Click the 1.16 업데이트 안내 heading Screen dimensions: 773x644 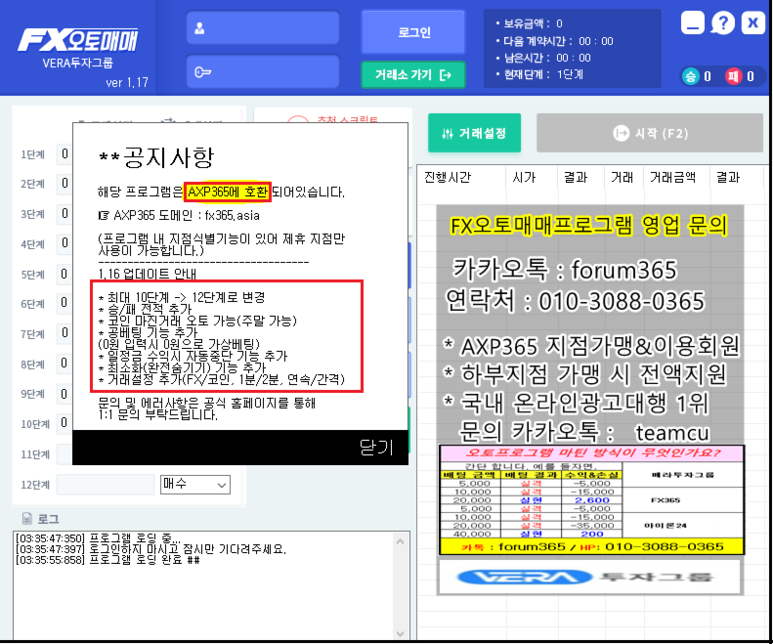point(147,274)
